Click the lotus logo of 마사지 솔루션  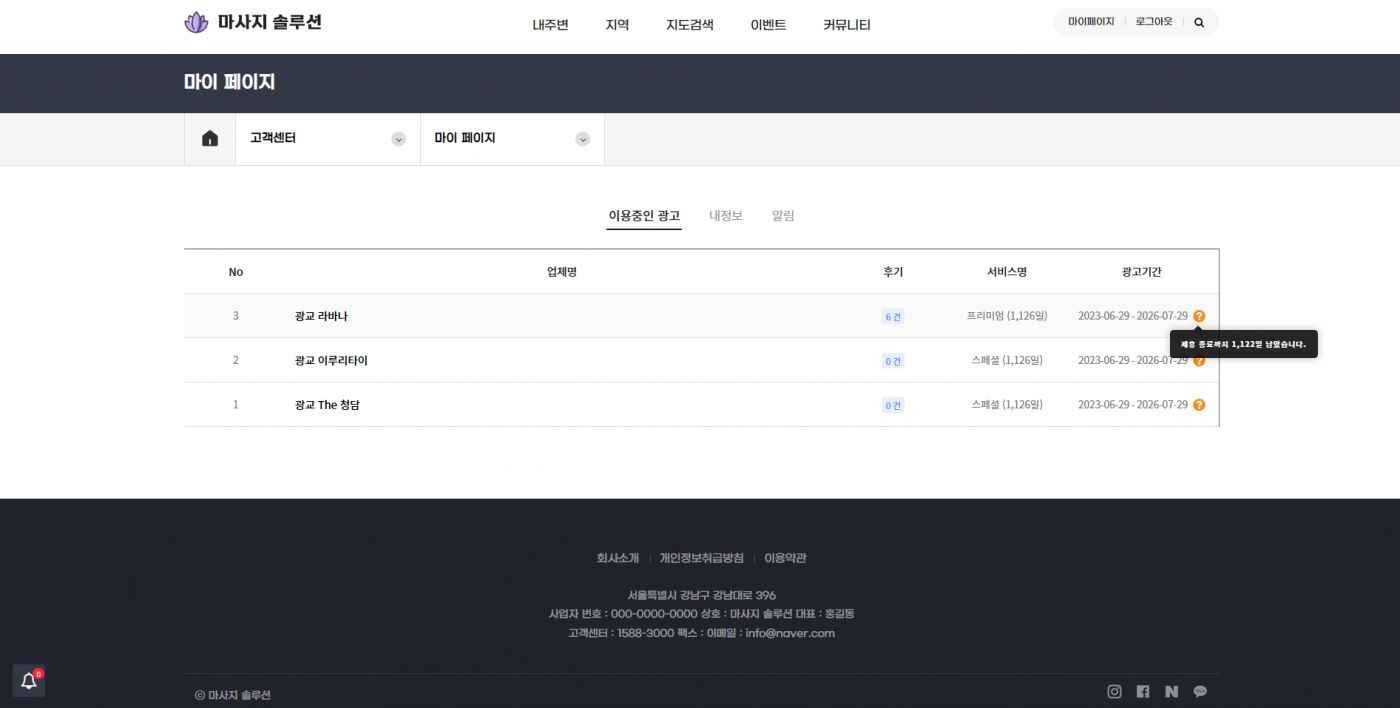pyautogui.click(x=196, y=22)
